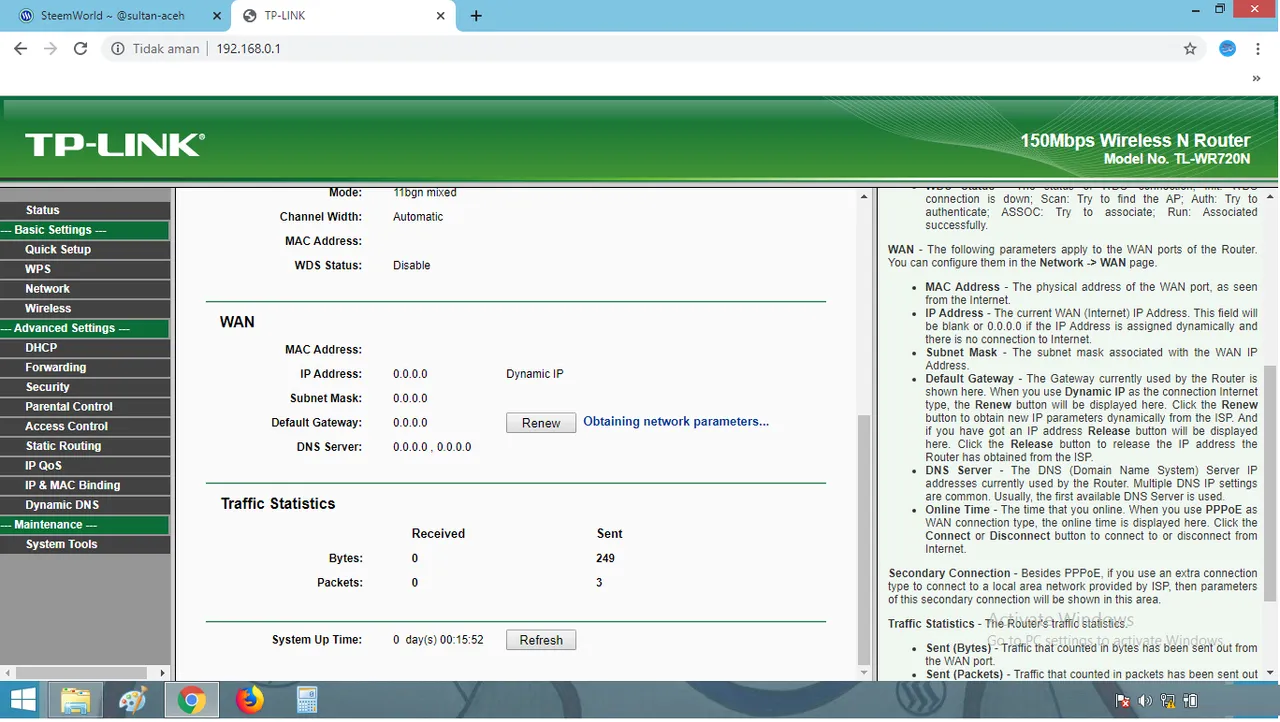Open the Windows Start menu

tap(23, 701)
